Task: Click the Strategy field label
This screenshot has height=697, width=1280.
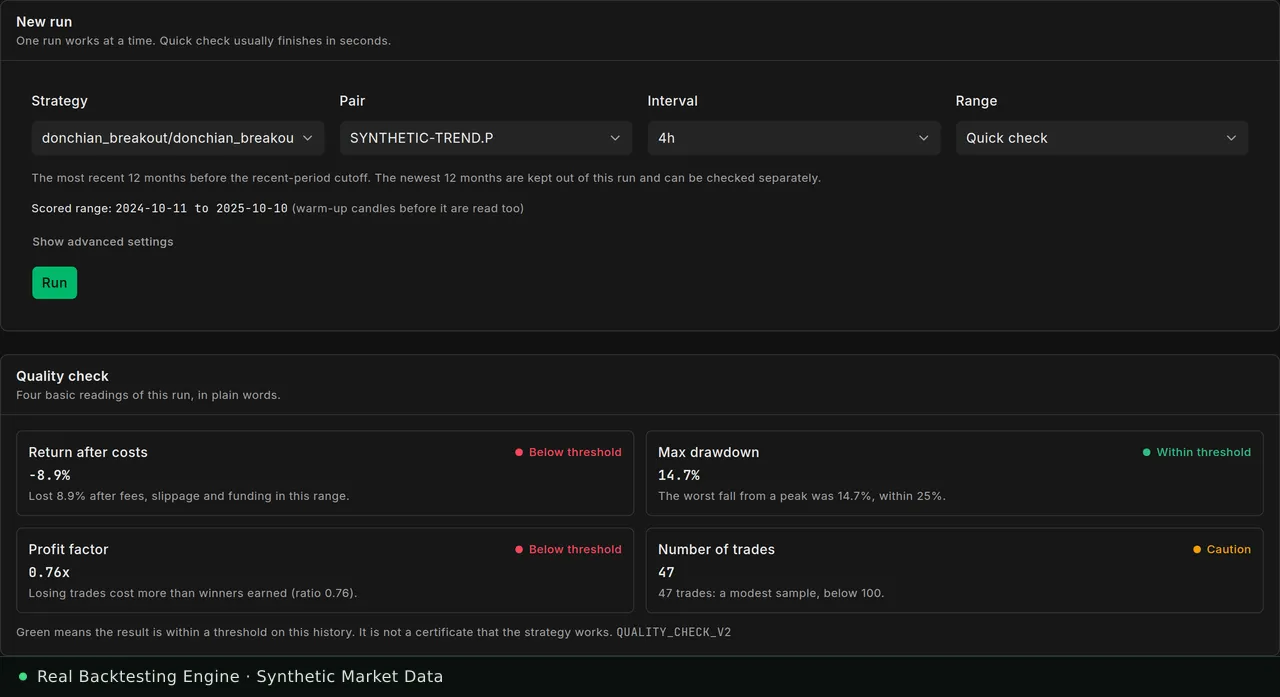Action: click(59, 101)
